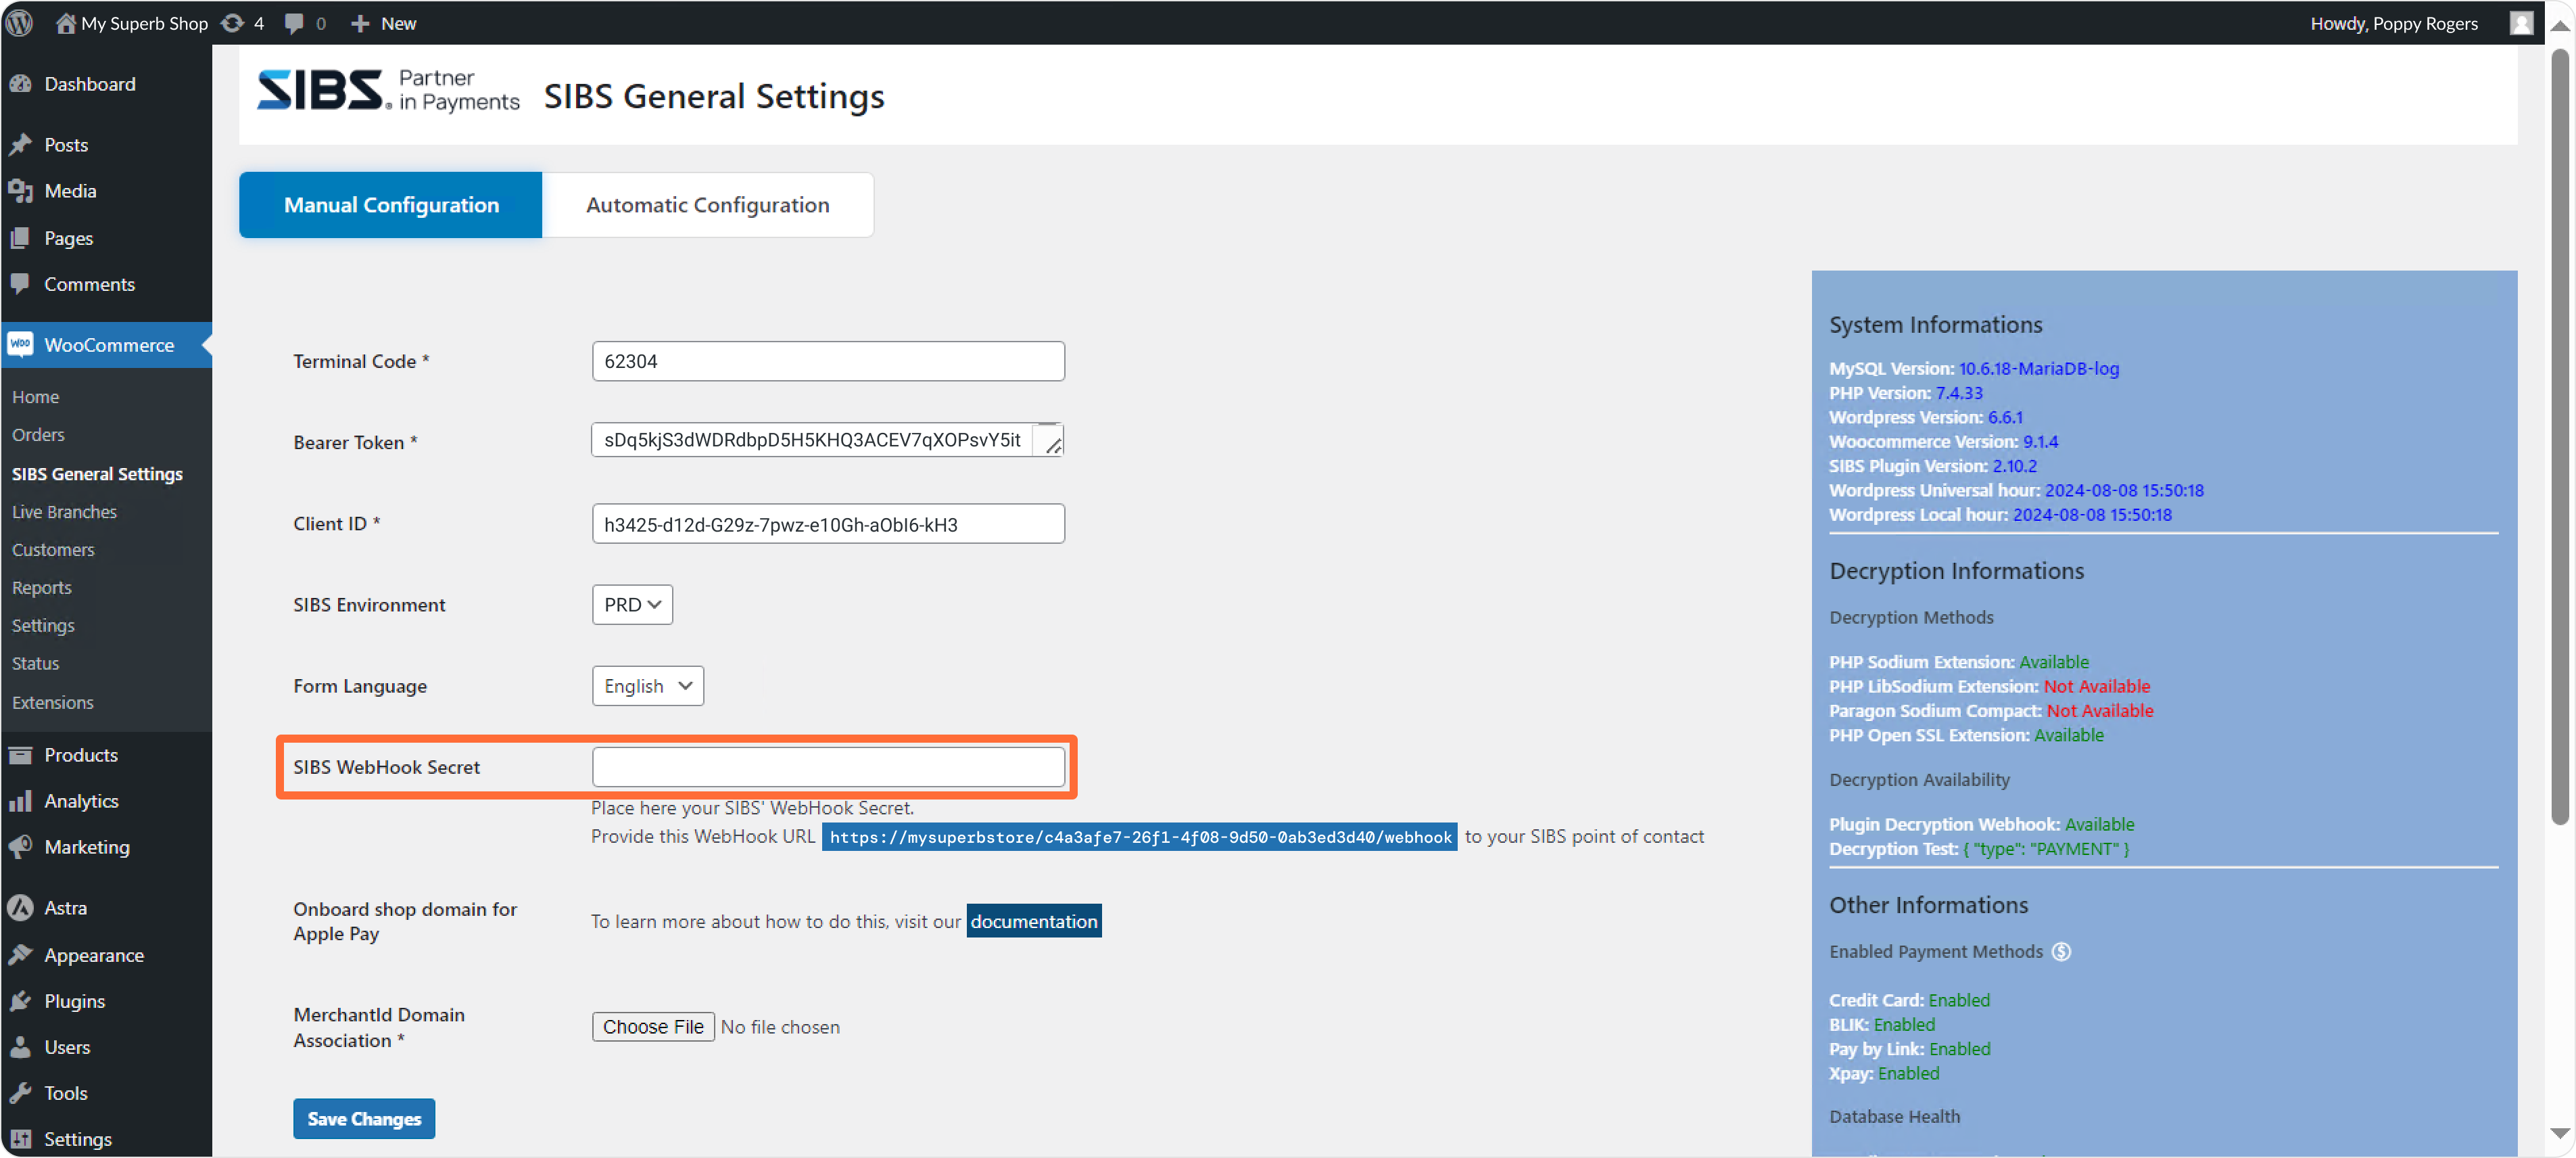
Task: Click the Astra logo icon in sidebar
Action: (20, 908)
